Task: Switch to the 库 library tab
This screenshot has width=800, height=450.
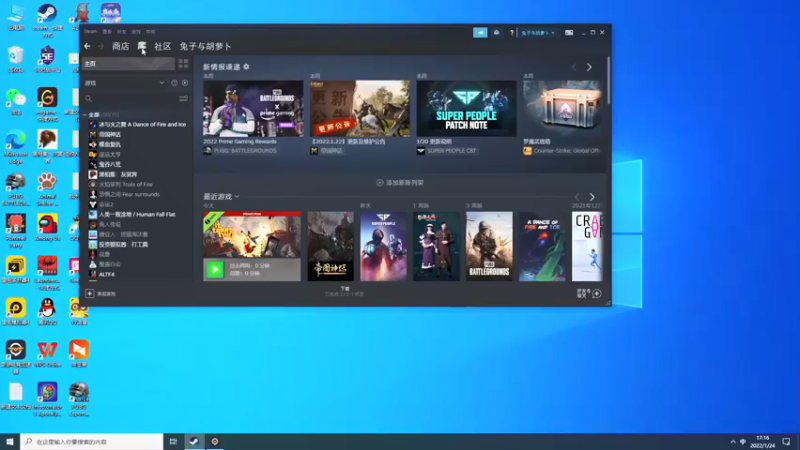Action: pyautogui.click(x=142, y=46)
